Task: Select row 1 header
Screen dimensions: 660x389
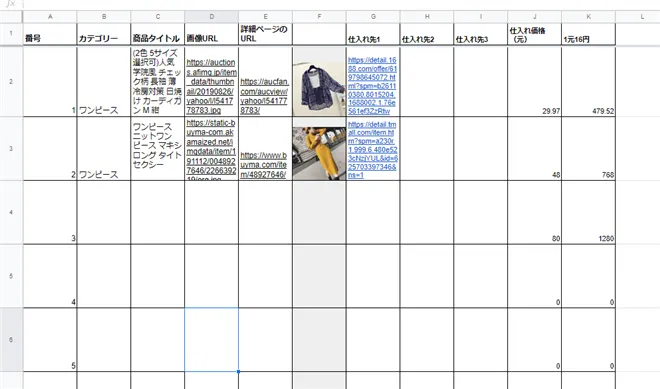Action: 11,34
